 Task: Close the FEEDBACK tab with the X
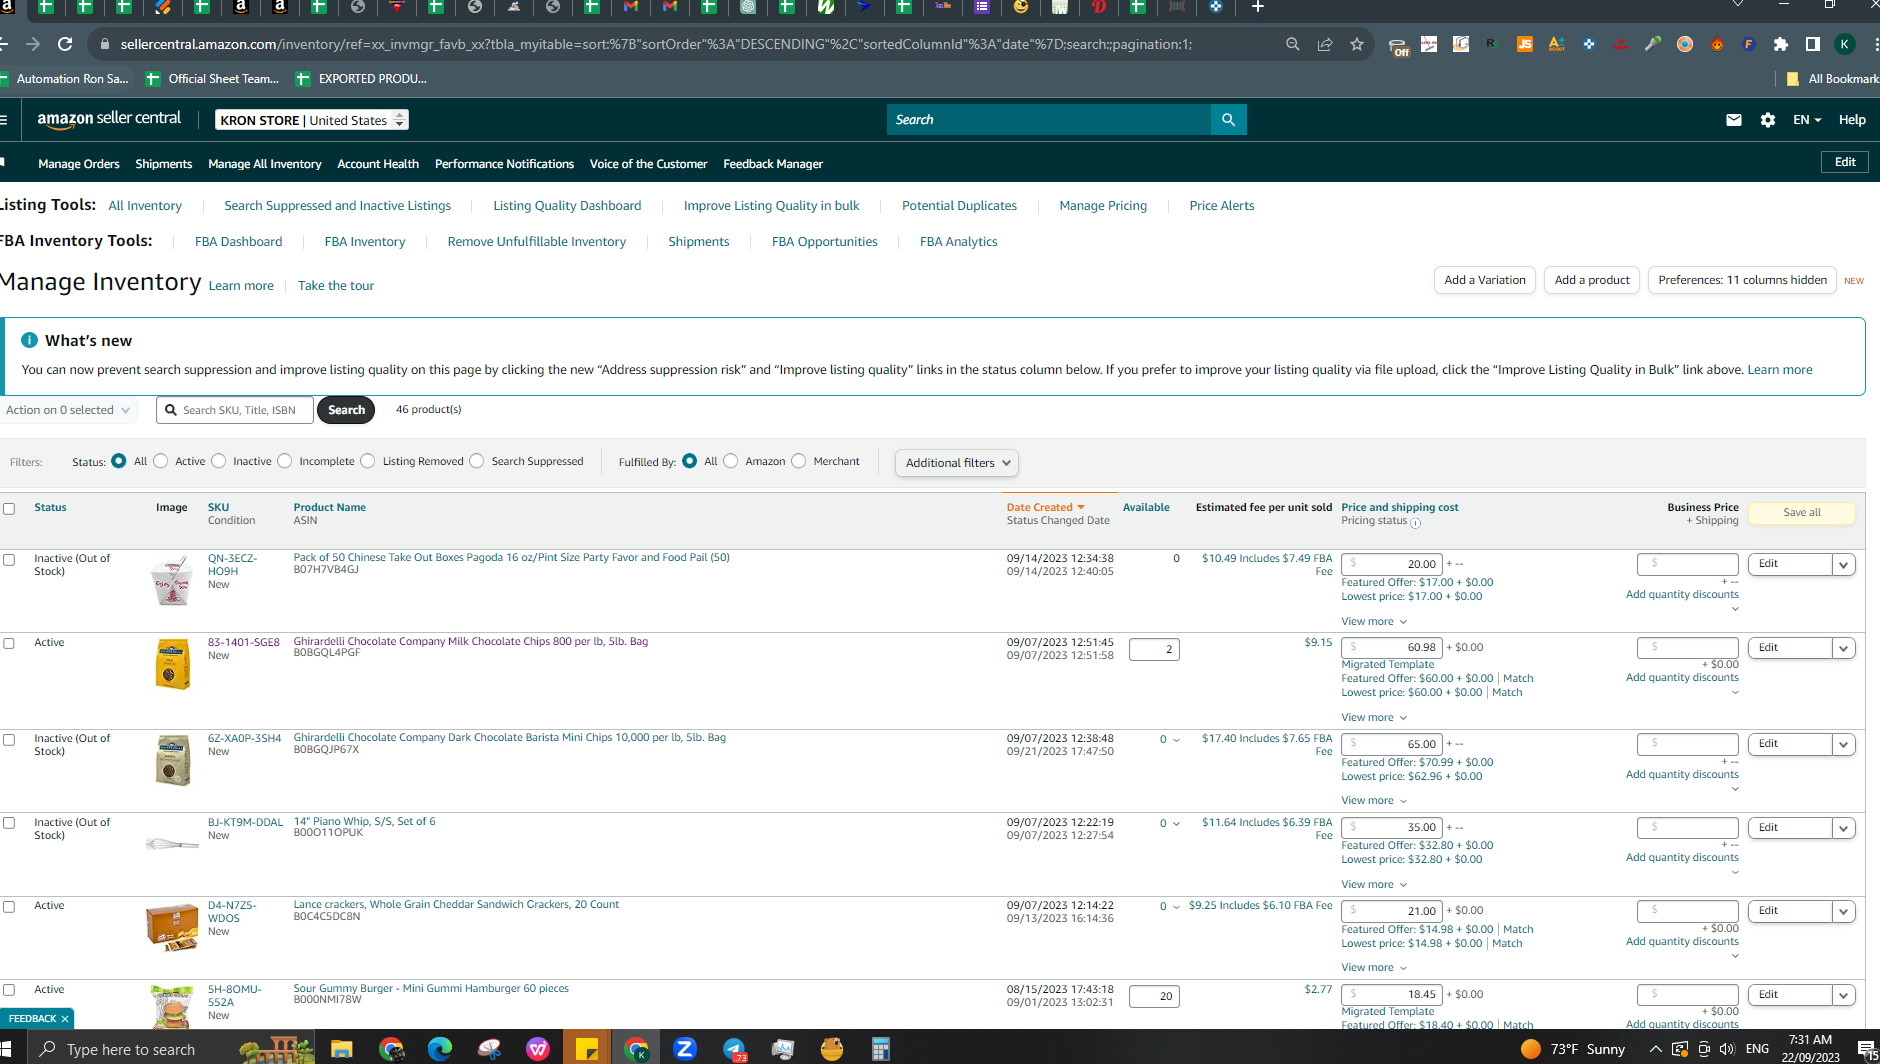(x=65, y=1019)
